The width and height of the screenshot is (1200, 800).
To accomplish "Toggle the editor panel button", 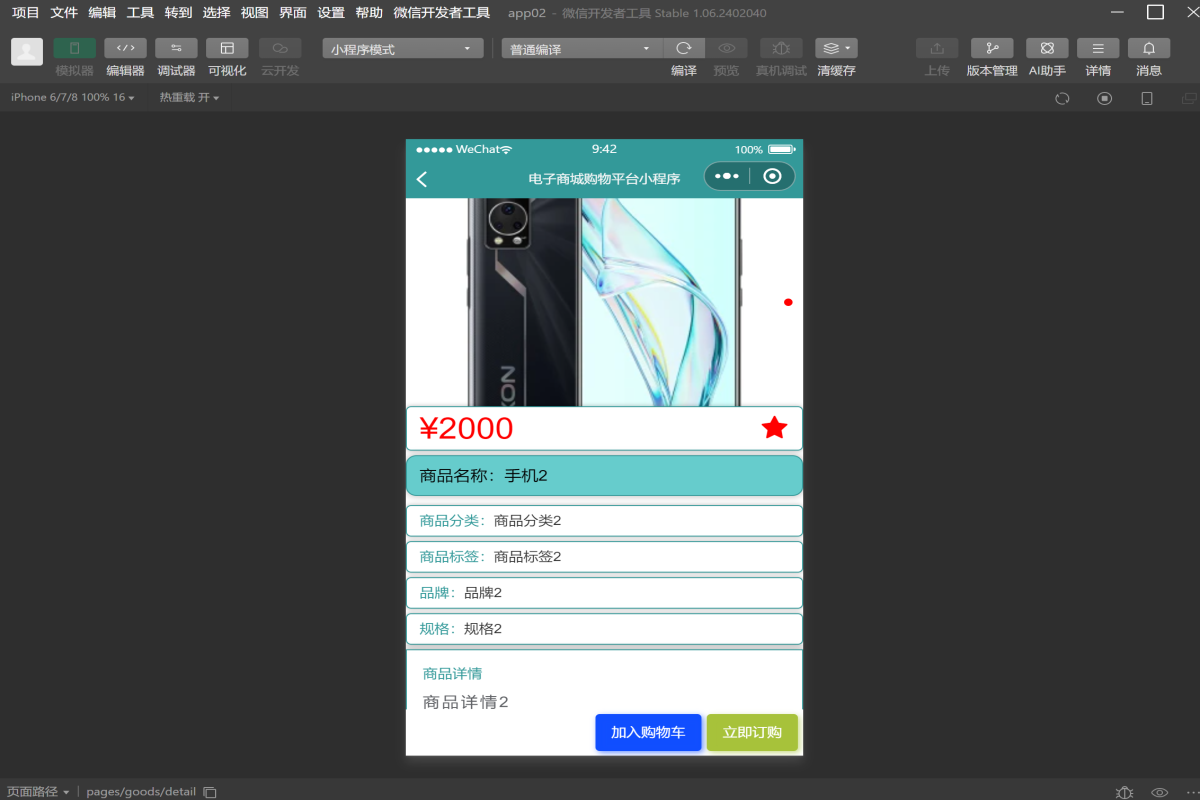I will (125, 48).
